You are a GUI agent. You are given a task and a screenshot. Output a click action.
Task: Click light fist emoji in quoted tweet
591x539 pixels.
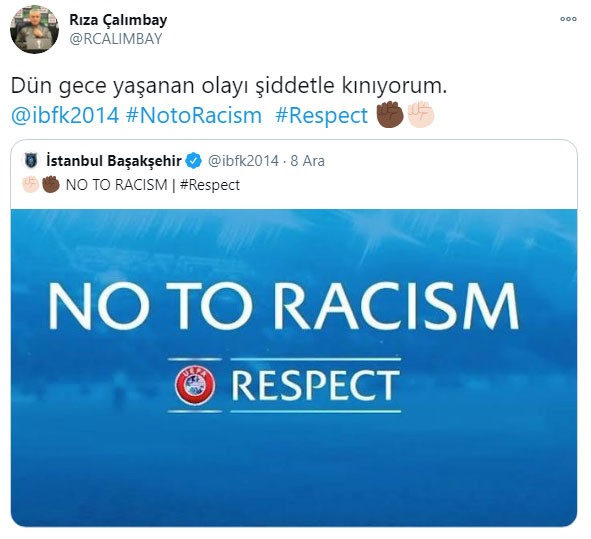[x=30, y=185]
